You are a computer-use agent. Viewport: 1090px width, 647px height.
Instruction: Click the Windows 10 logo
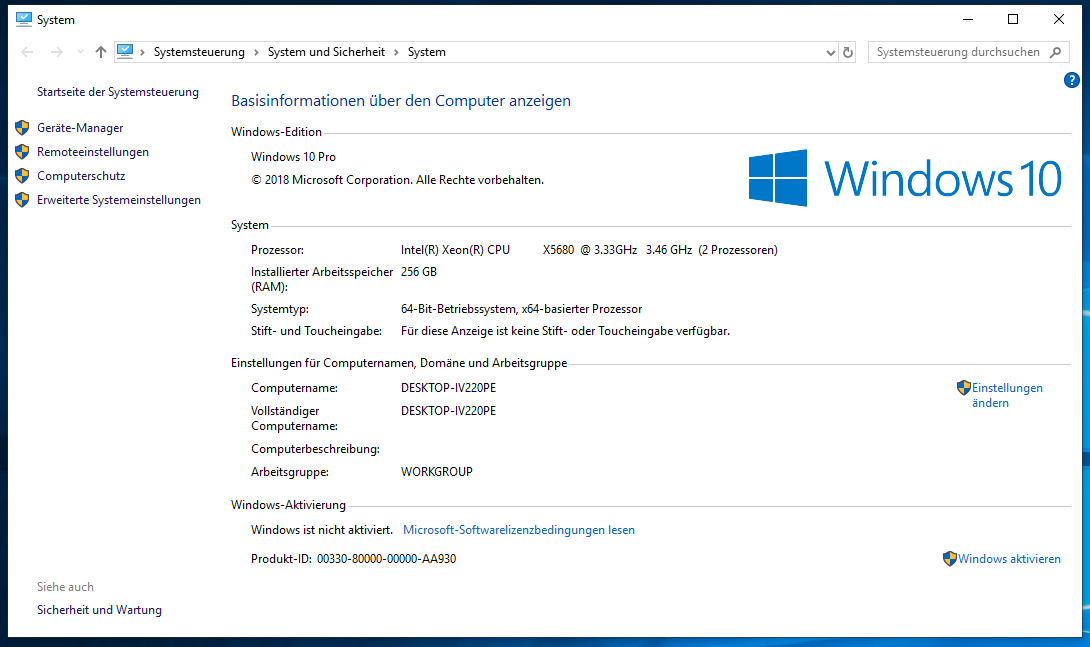(904, 178)
